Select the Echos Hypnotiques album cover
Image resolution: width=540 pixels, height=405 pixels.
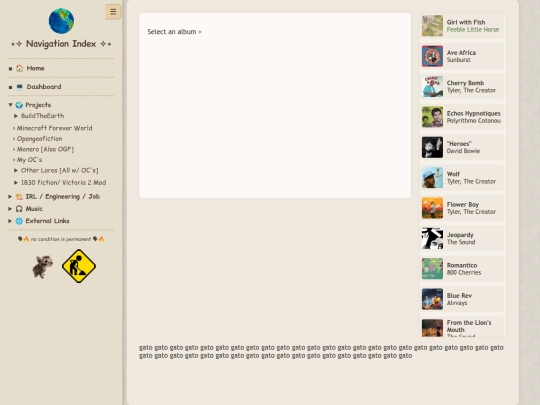point(433,117)
